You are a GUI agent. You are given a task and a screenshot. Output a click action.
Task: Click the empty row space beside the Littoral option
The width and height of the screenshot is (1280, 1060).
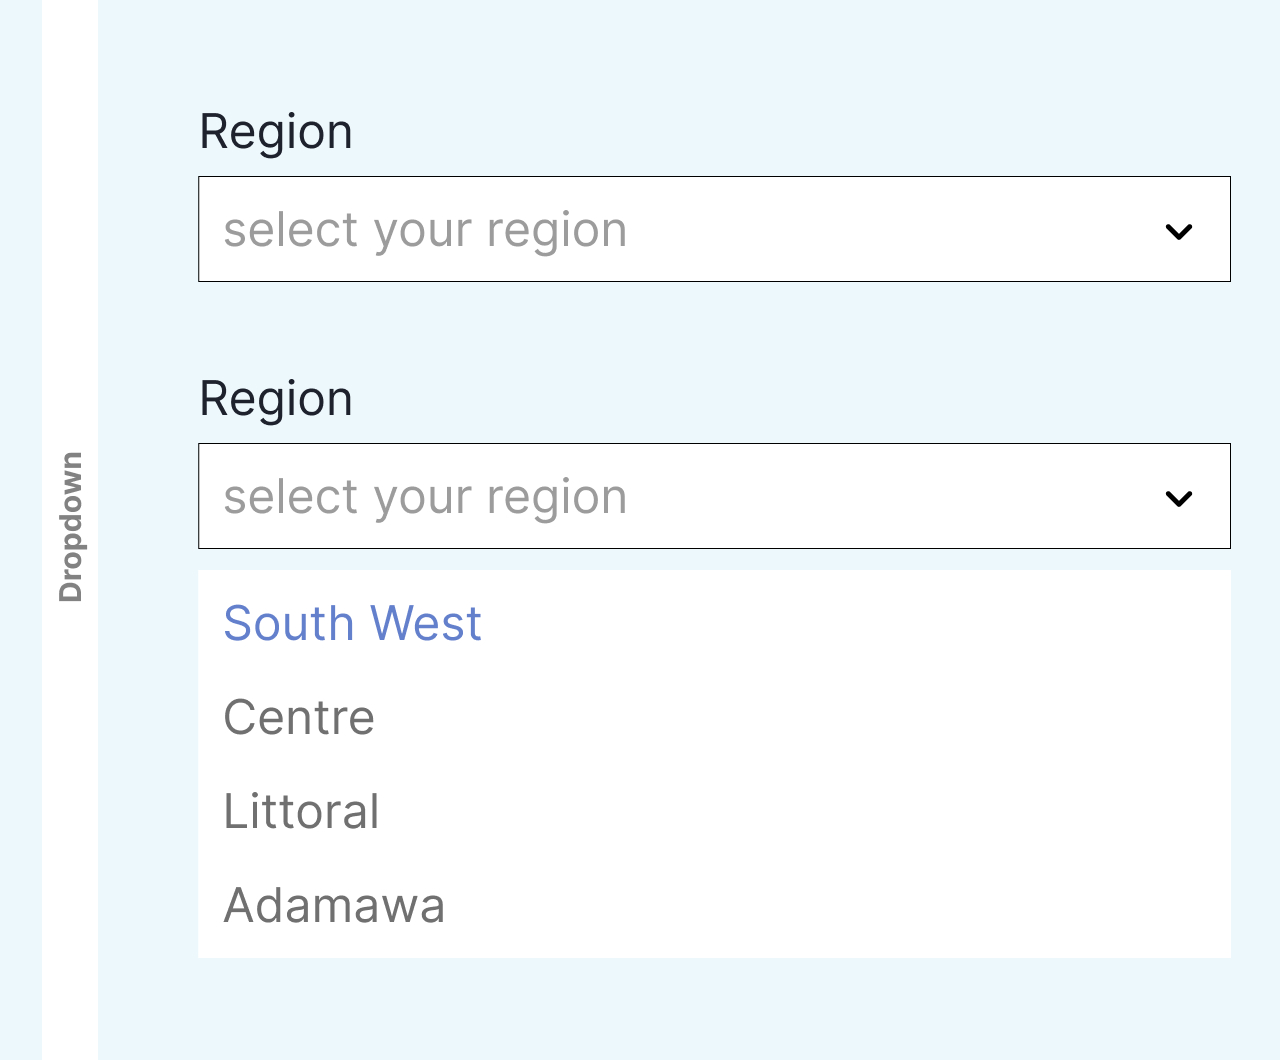point(800,811)
